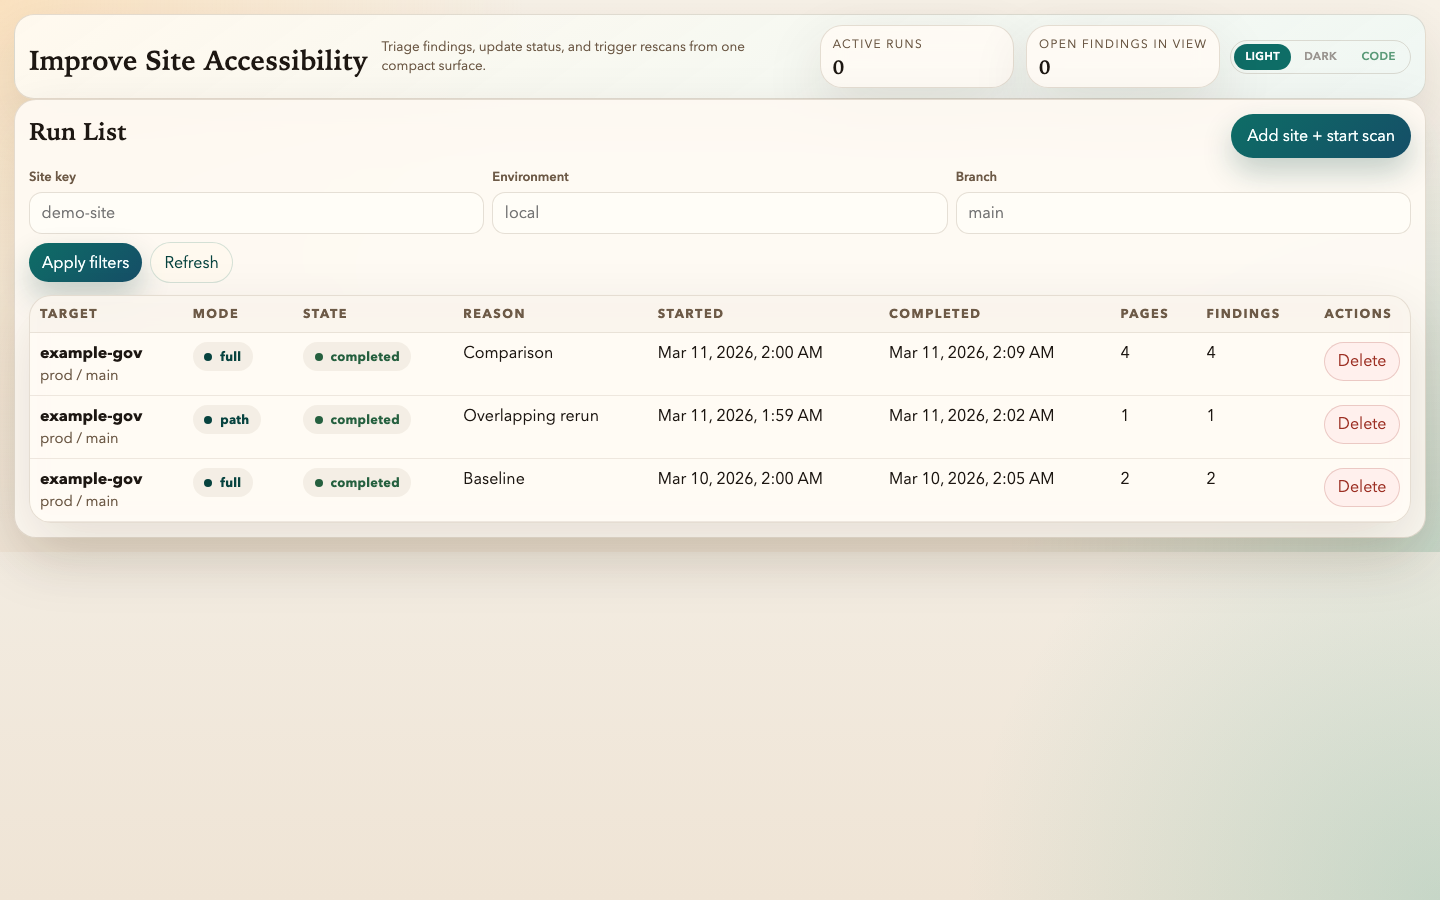
Task: Select the LIGHT theme option
Action: pos(1262,56)
